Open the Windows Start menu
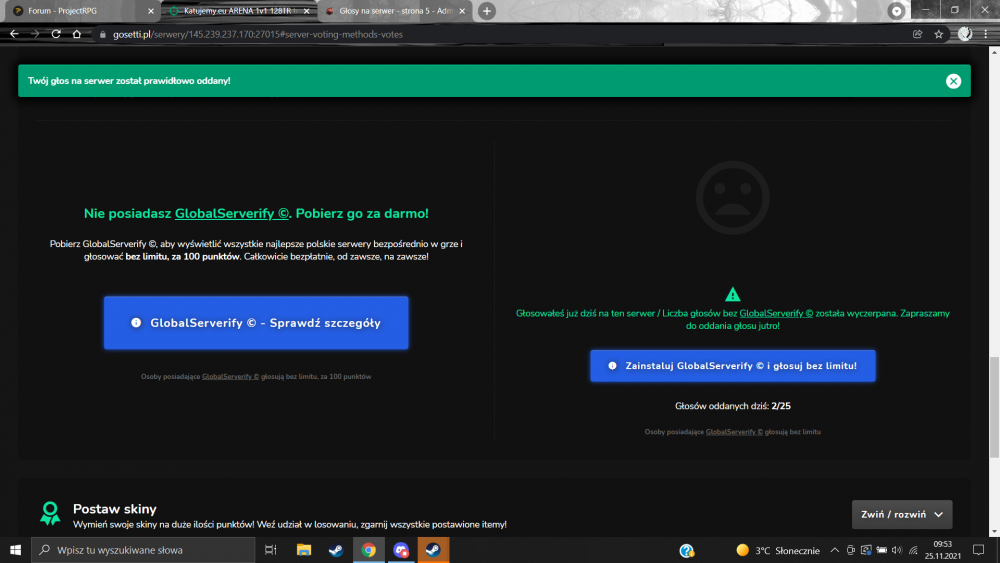Image resolution: width=1000 pixels, height=563 pixels. [15, 550]
